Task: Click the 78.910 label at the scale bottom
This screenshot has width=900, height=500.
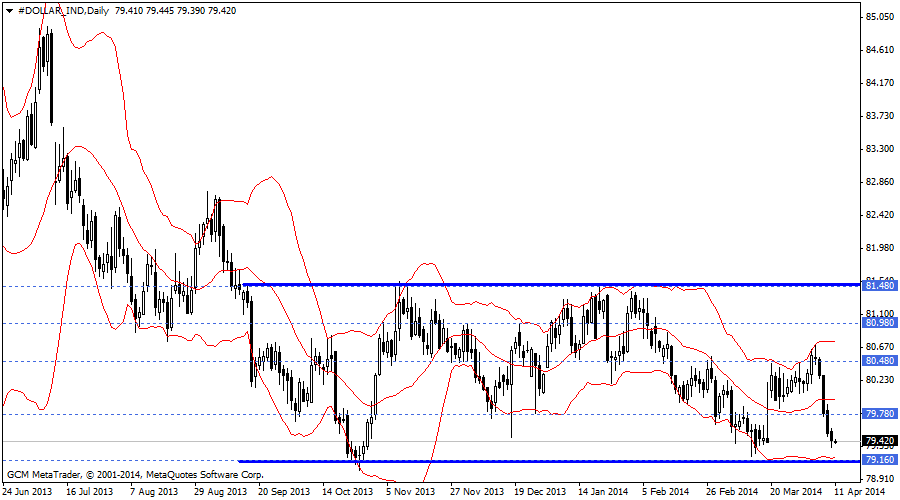Action: click(x=878, y=479)
